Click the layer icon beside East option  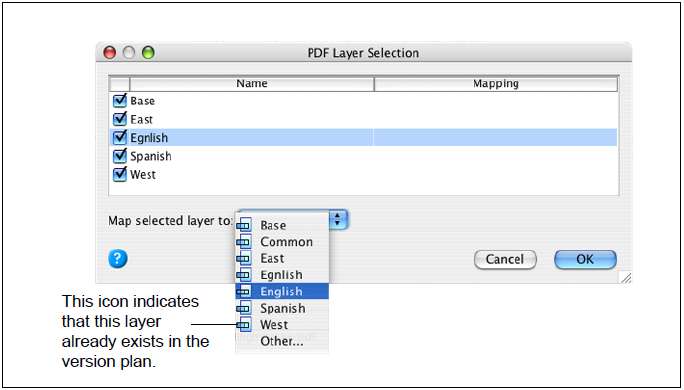point(244,258)
